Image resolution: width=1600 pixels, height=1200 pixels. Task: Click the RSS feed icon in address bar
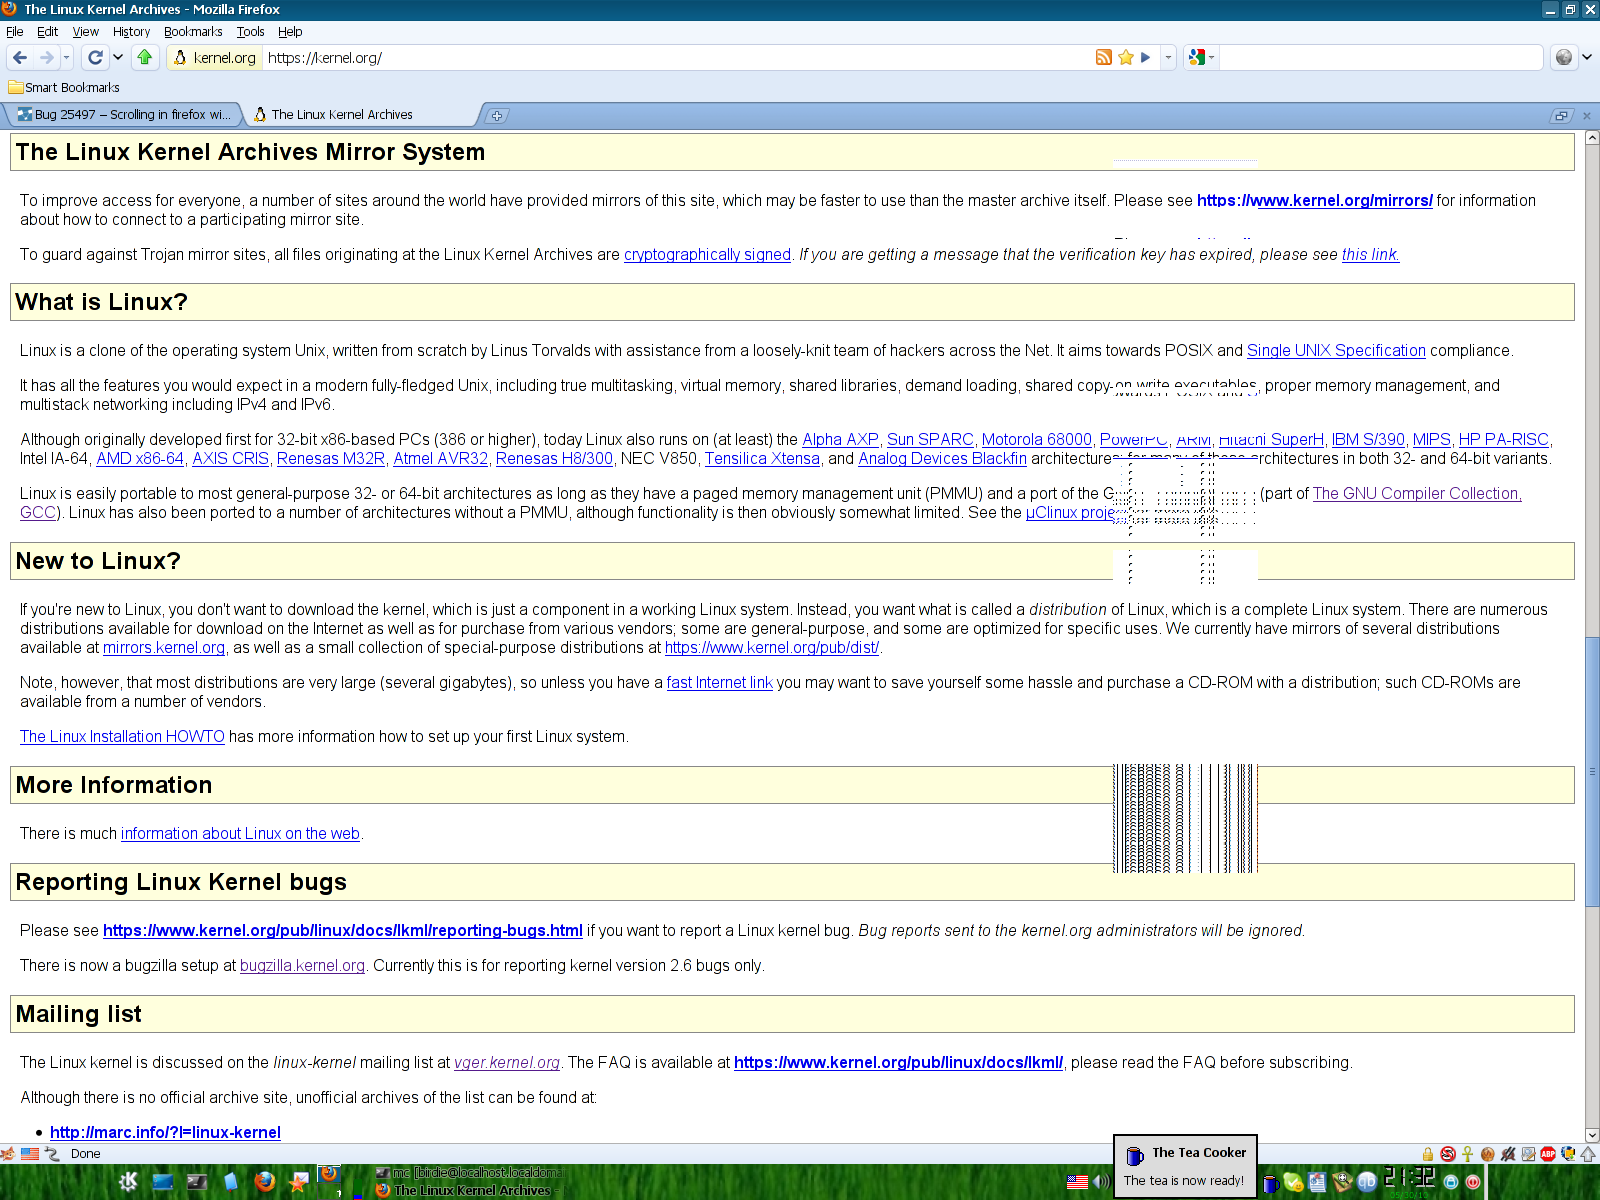(1104, 58)
